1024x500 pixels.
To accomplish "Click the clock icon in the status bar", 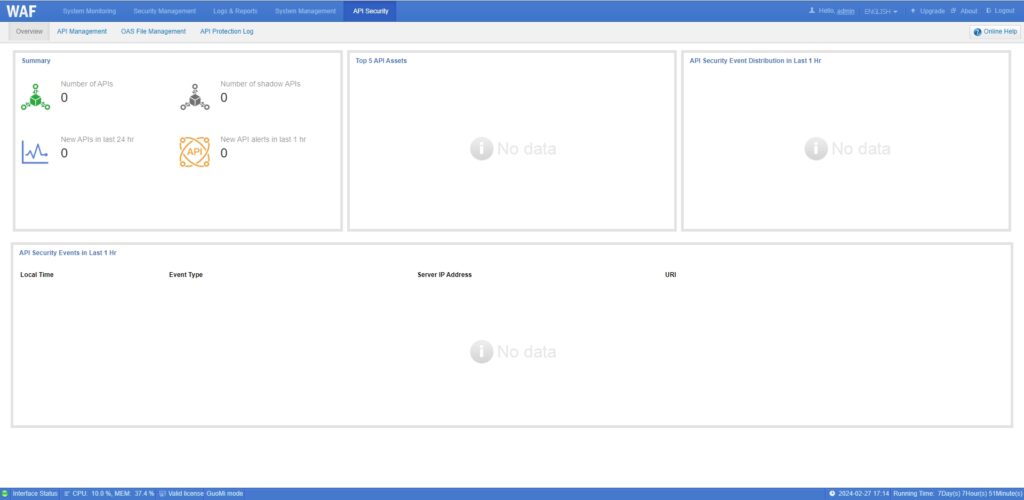I will point(833,493).
